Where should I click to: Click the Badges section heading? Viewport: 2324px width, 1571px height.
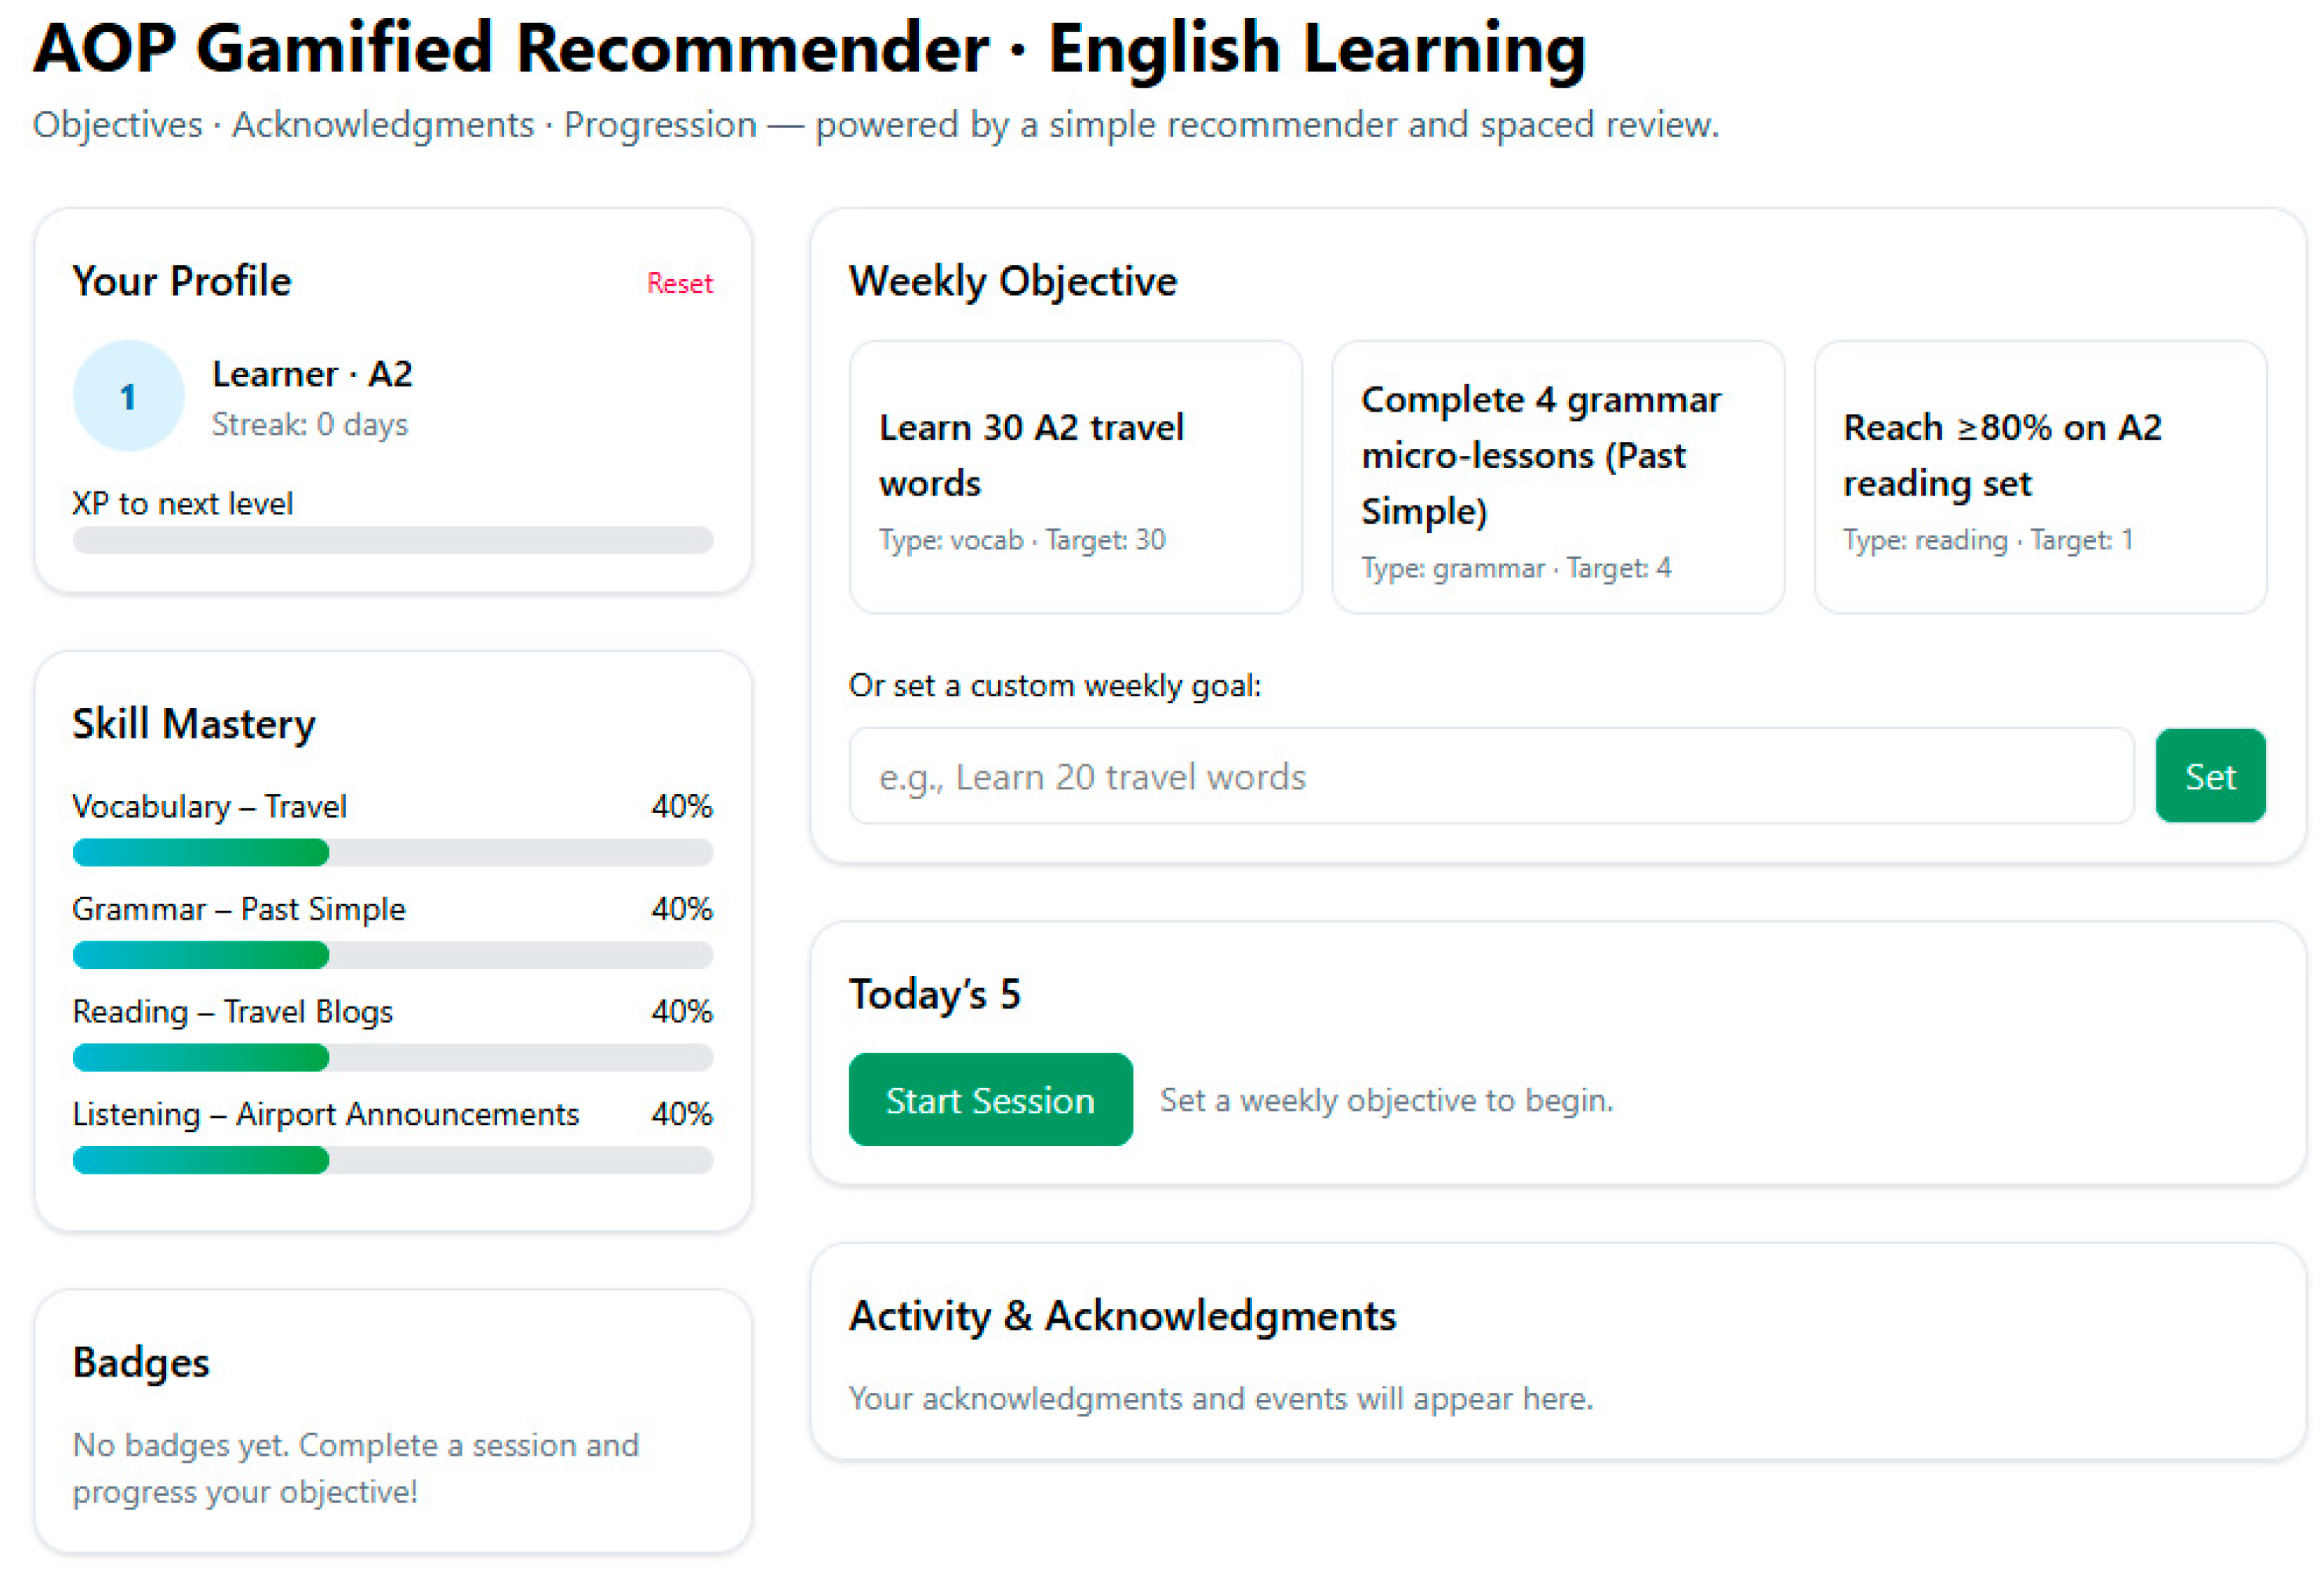[x=141, y=1362]
